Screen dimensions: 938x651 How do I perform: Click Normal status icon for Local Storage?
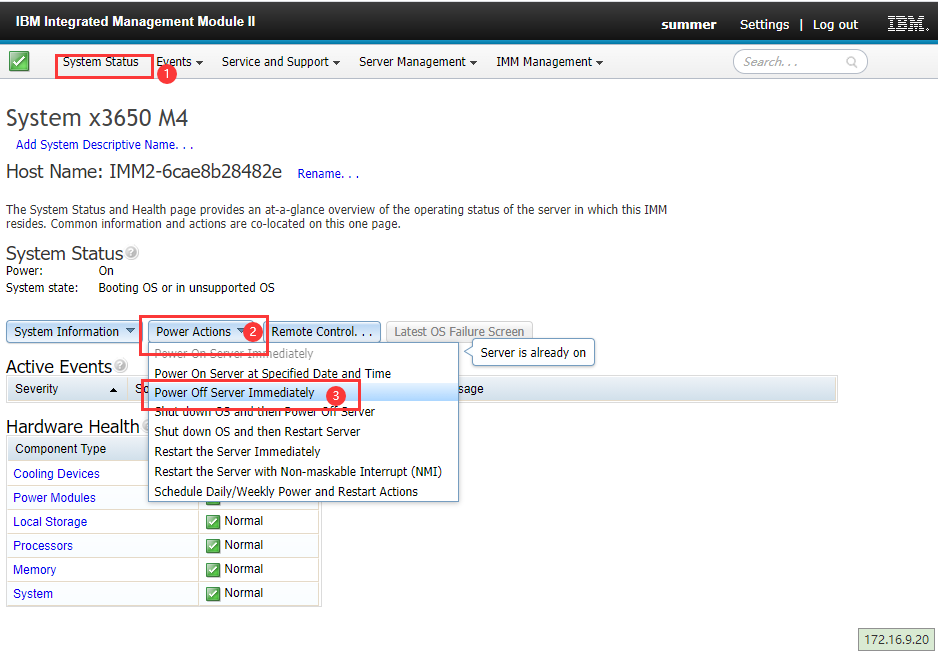213,522
